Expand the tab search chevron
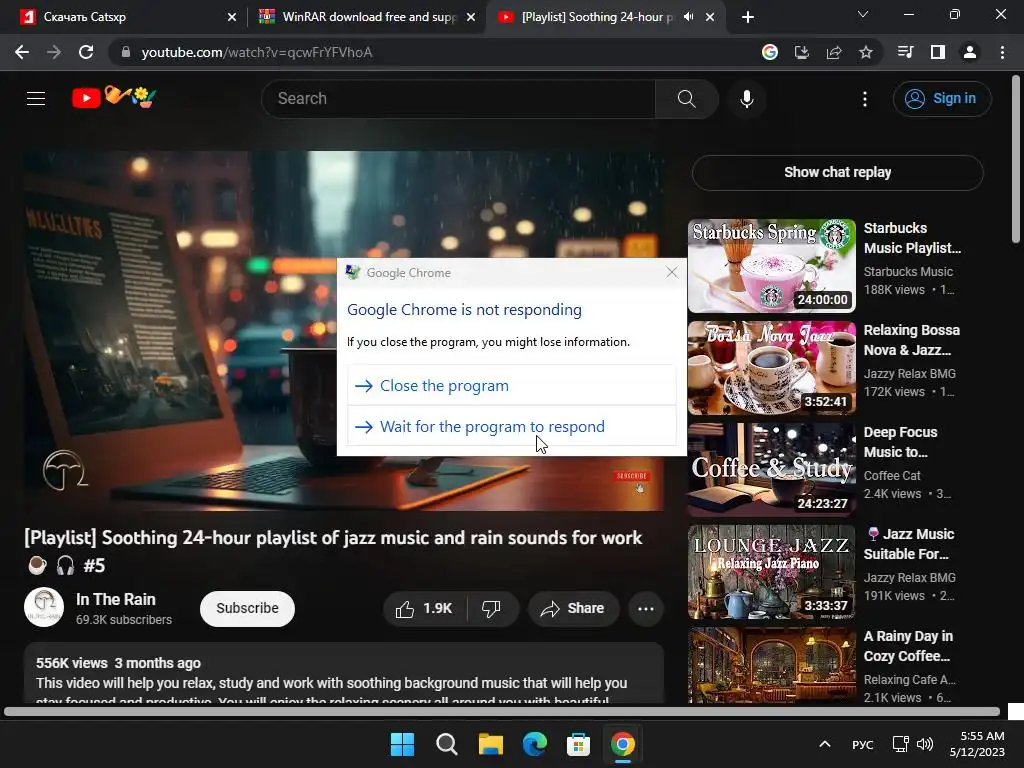This screenshot has width=1024, height=768. coord(863,14)
